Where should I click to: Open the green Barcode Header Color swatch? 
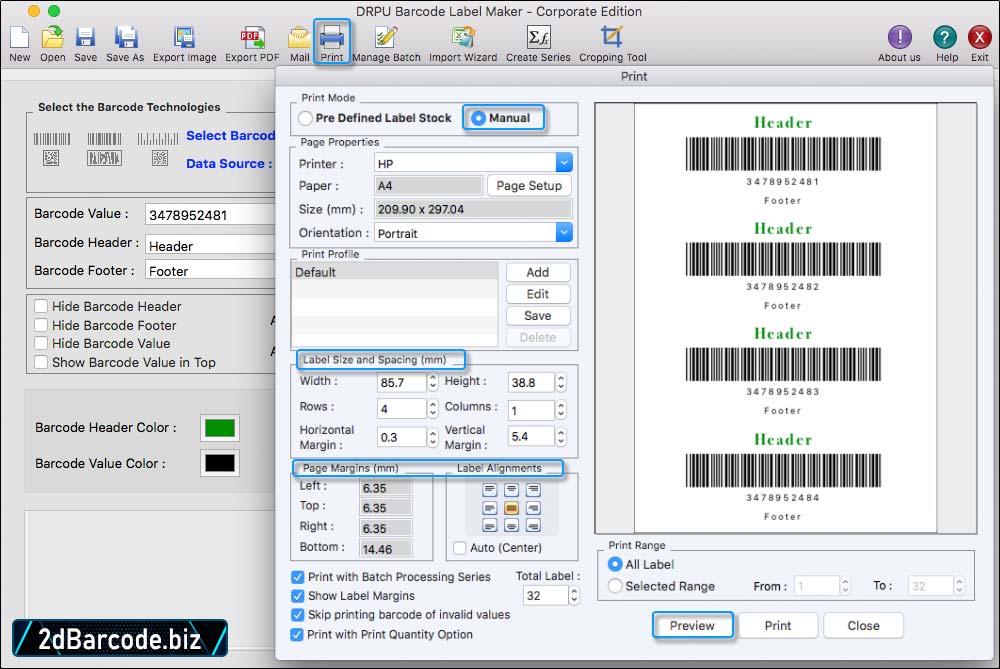tap(220, 428)
